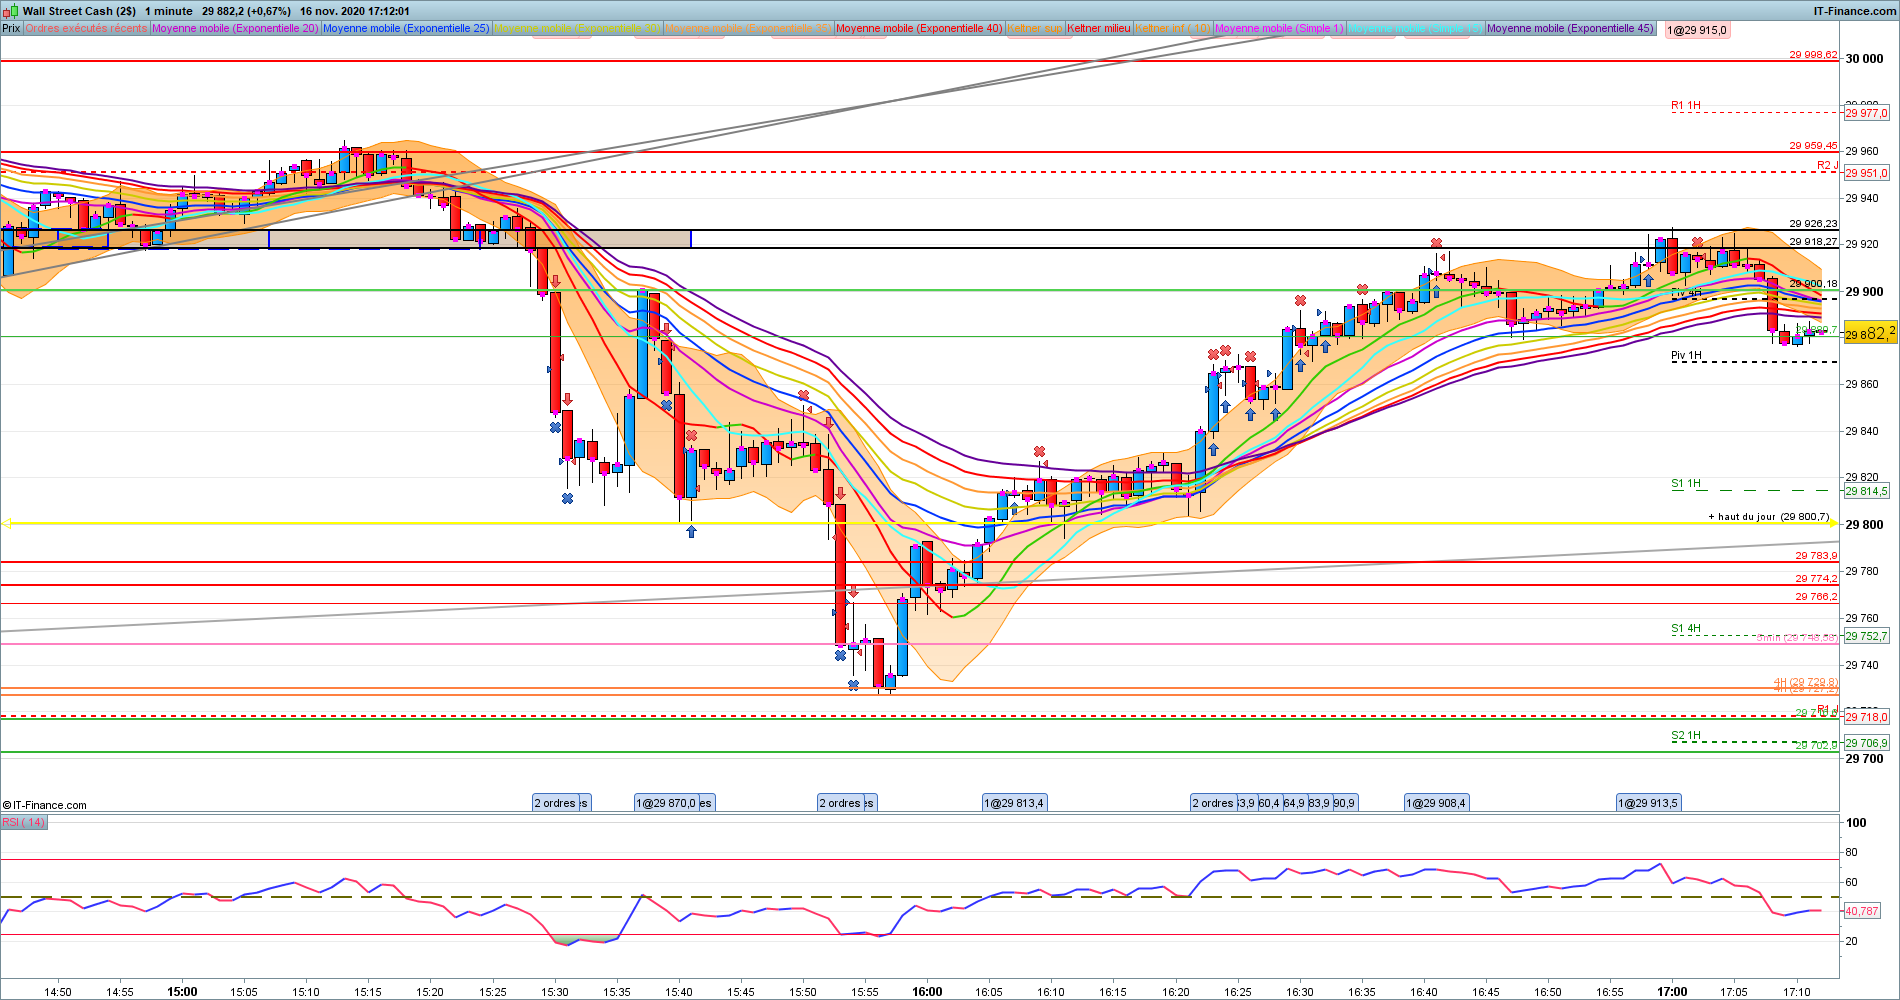Click the 29 977,0 R1 1H price tag
Image resolution: width=1900 pixels, height=1000 pixels.
coord(1867,114)
